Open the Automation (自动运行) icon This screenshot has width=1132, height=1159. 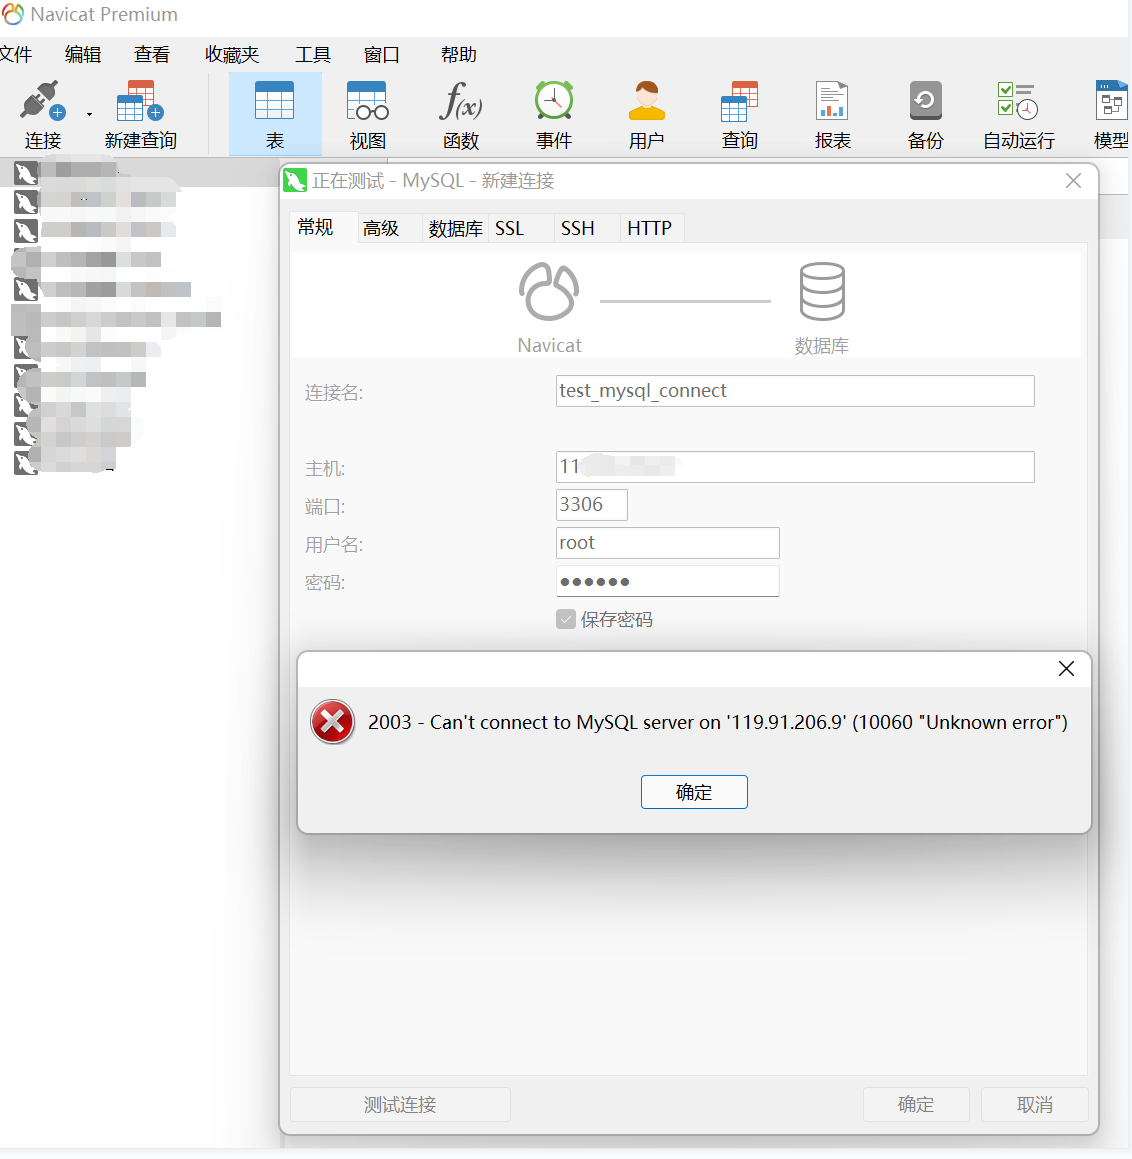pos(1018,102)
